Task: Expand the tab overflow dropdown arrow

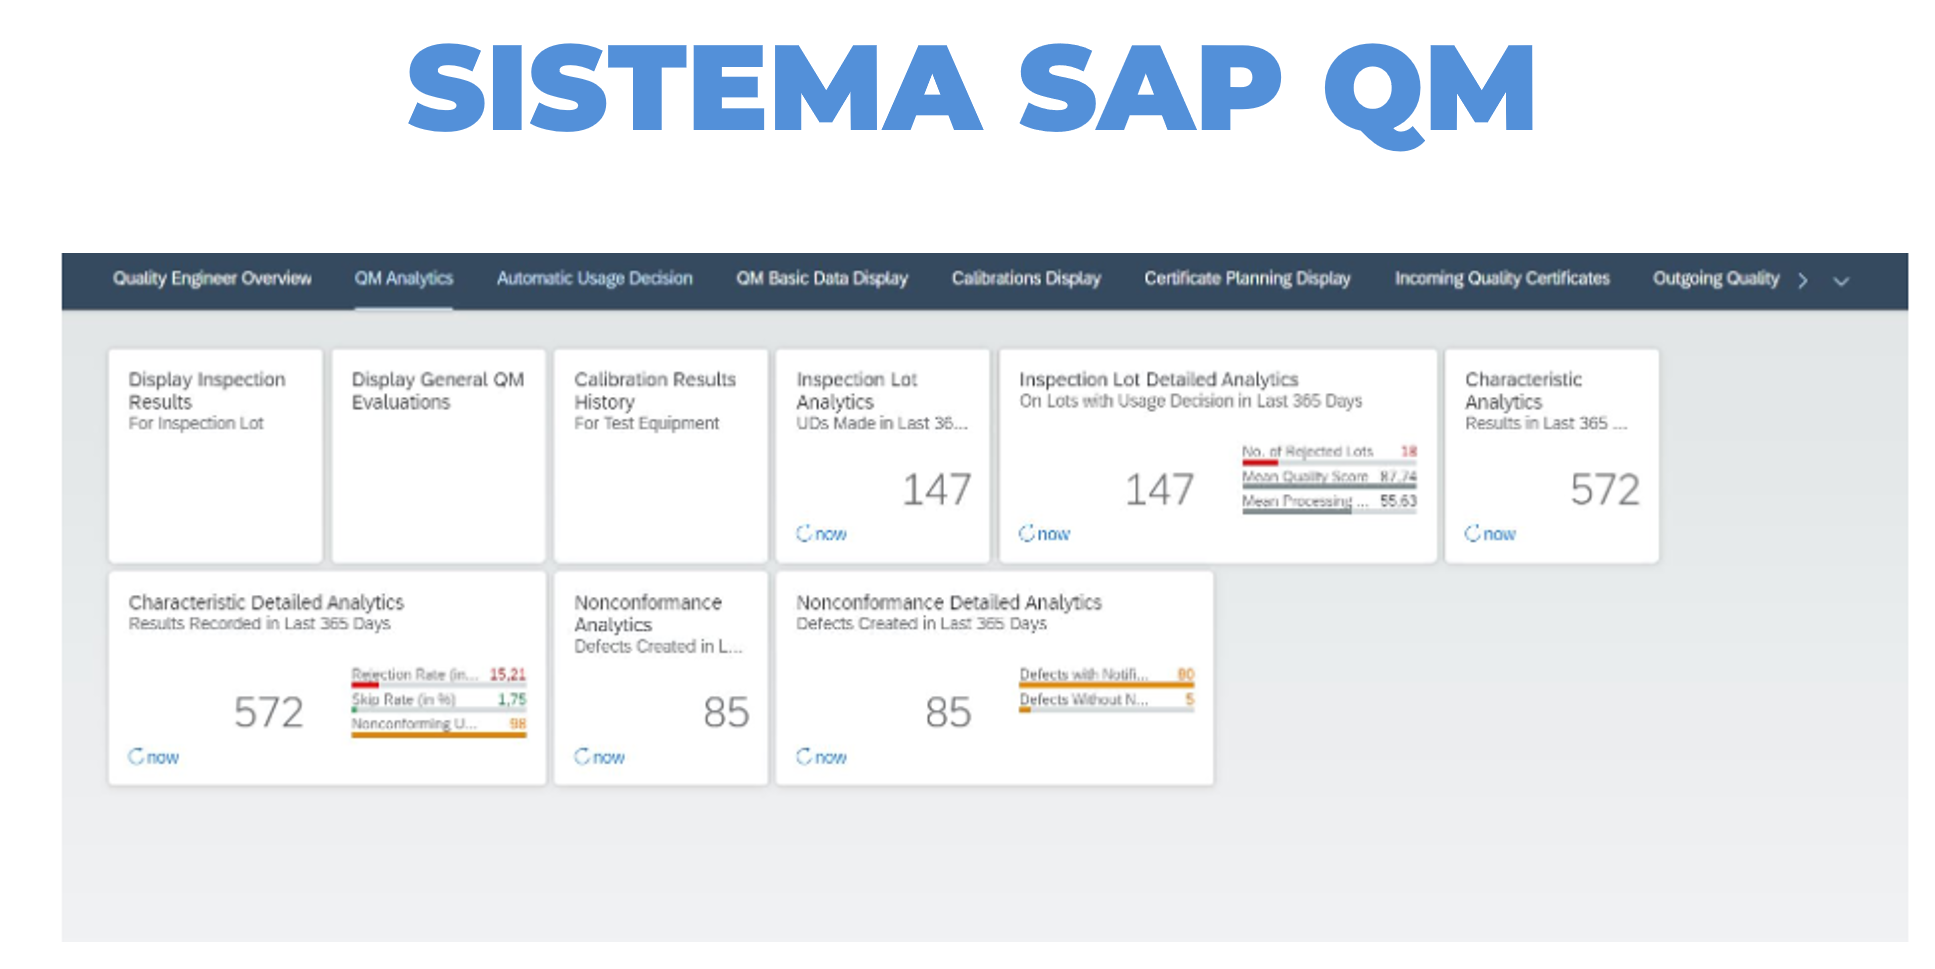Action: tap(1841, 282)
